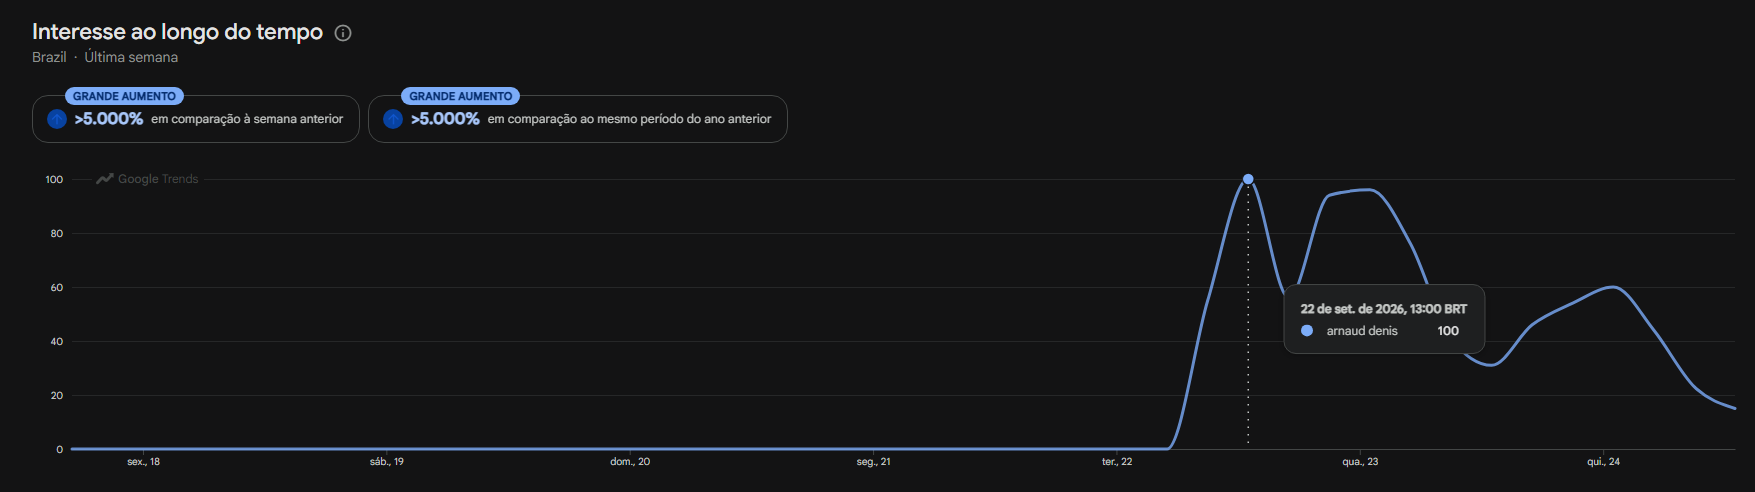Select the 'dom., 20' axis label
Screen dimensions: 1755x492
630,462
